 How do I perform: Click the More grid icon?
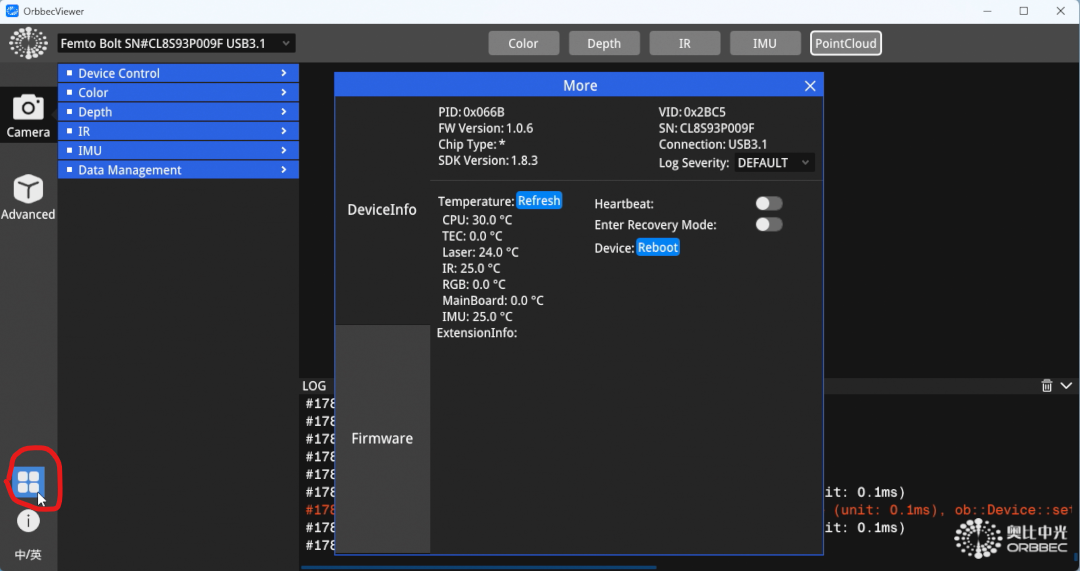29,482
